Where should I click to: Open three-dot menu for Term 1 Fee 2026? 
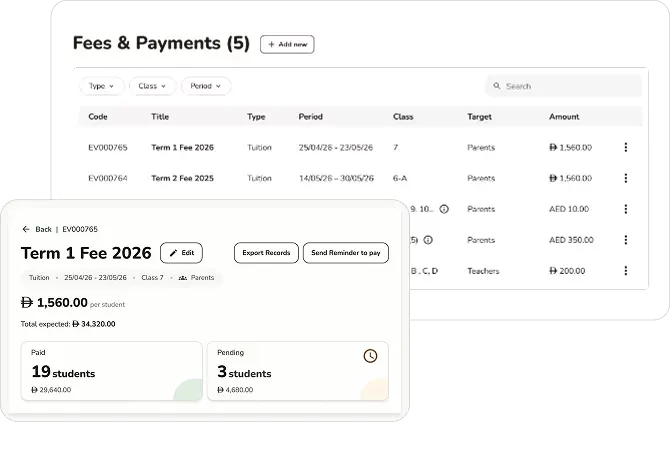[x=626, y=148]
